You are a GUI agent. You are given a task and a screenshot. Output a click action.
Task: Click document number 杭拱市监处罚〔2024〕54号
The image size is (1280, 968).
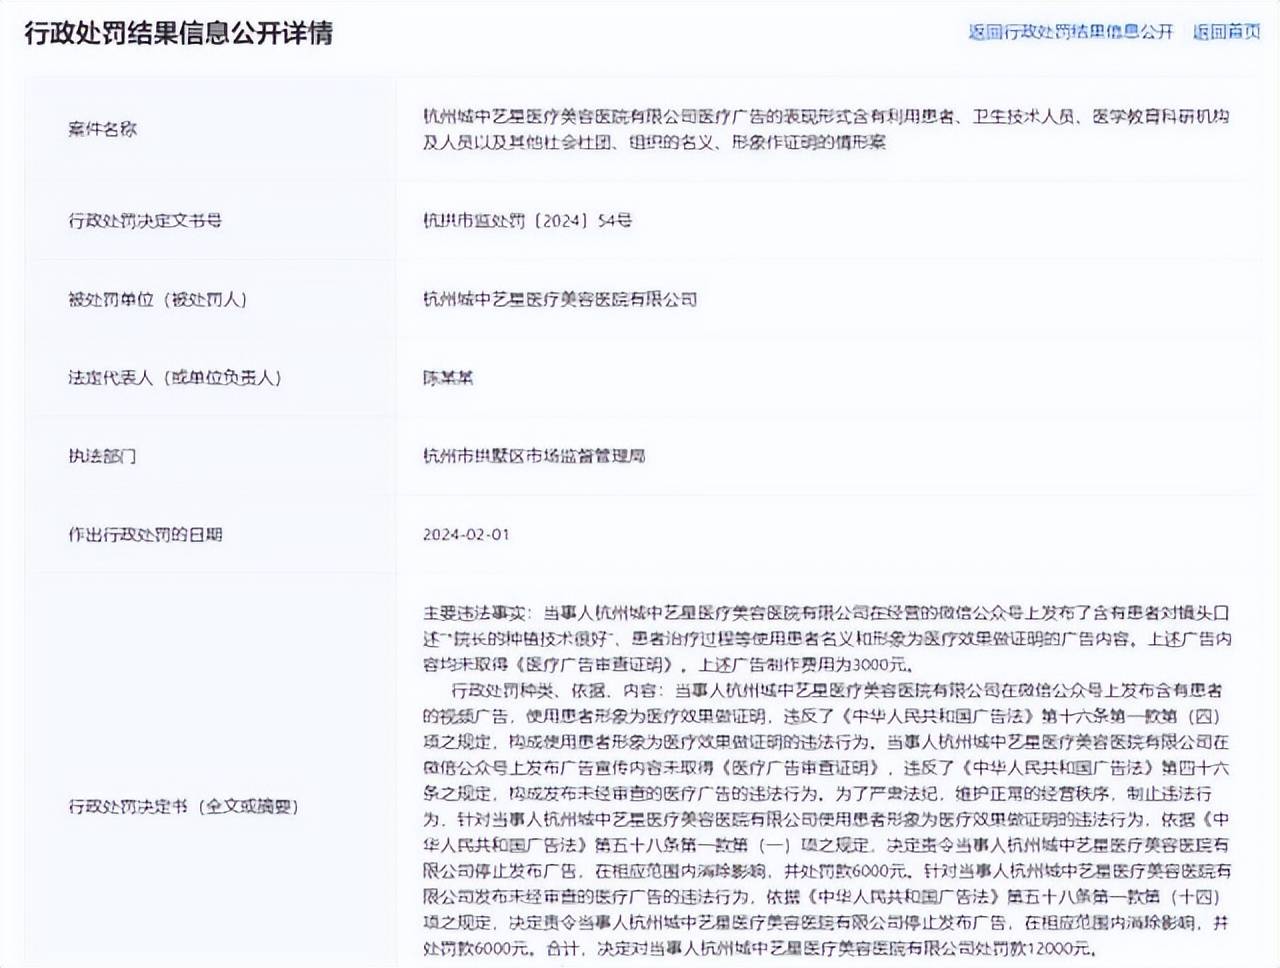(x=527, y=220)
